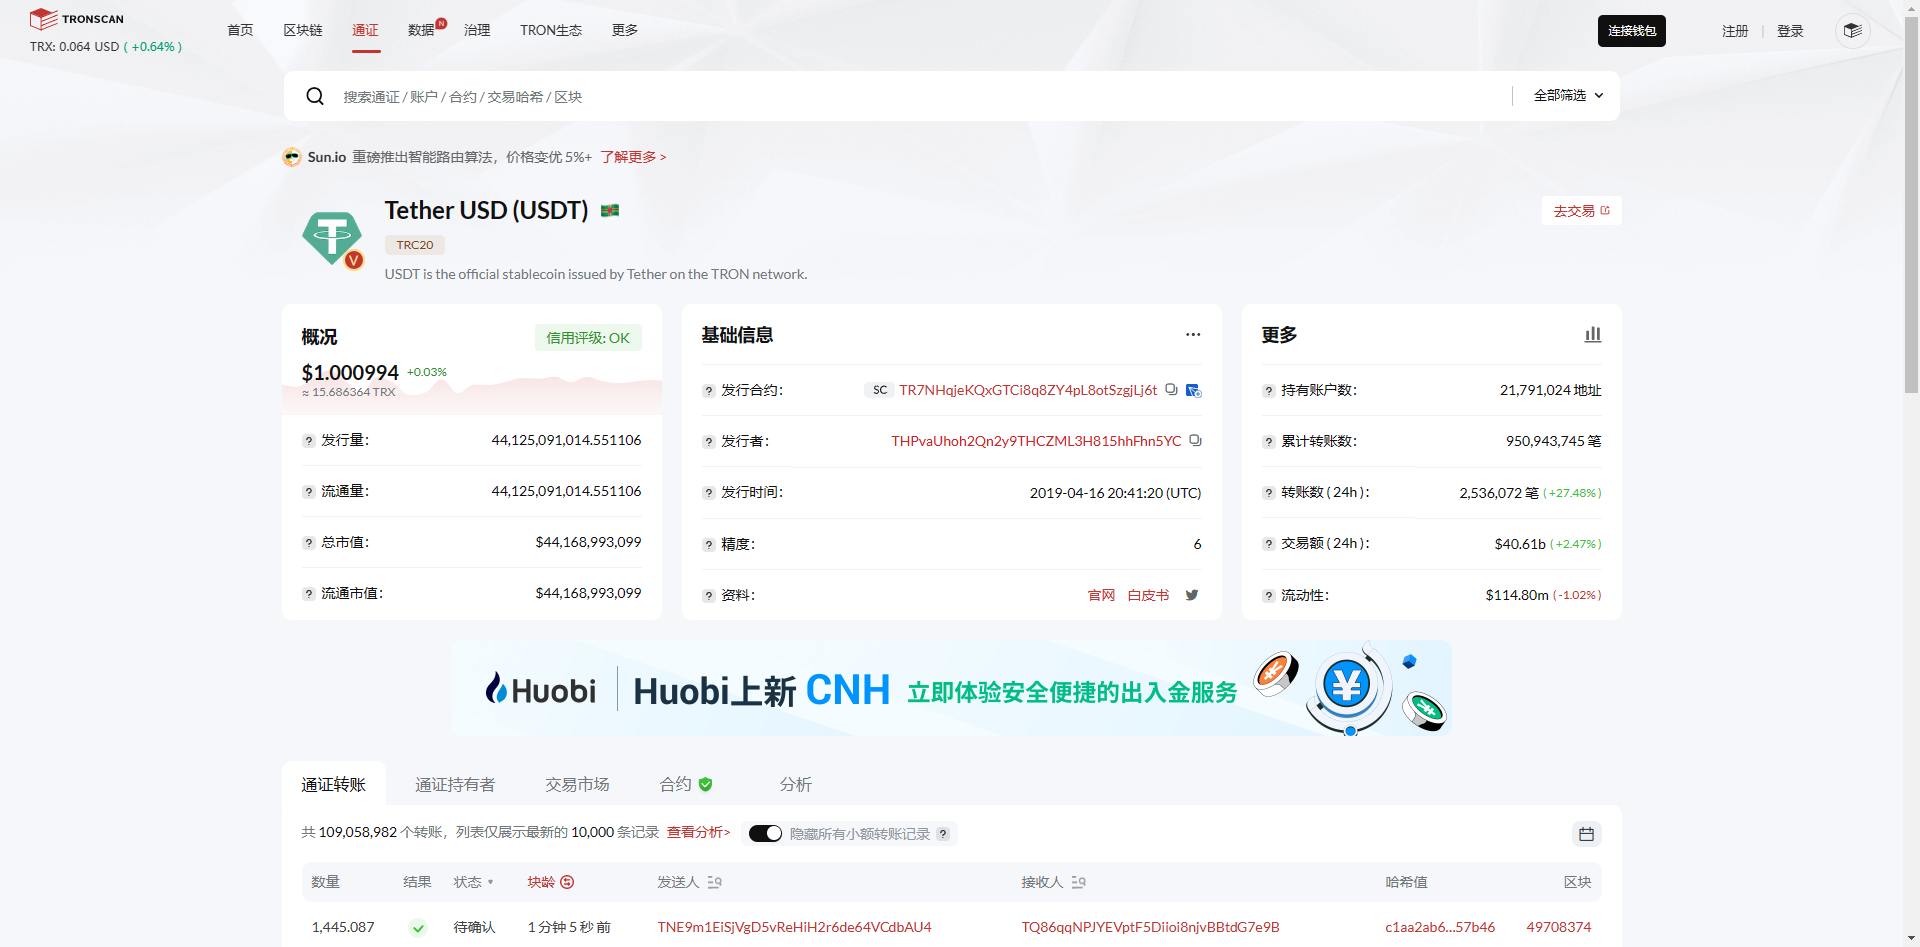
Task: Copy the 发行者 issuer address
Action: tap(1195, 441)
